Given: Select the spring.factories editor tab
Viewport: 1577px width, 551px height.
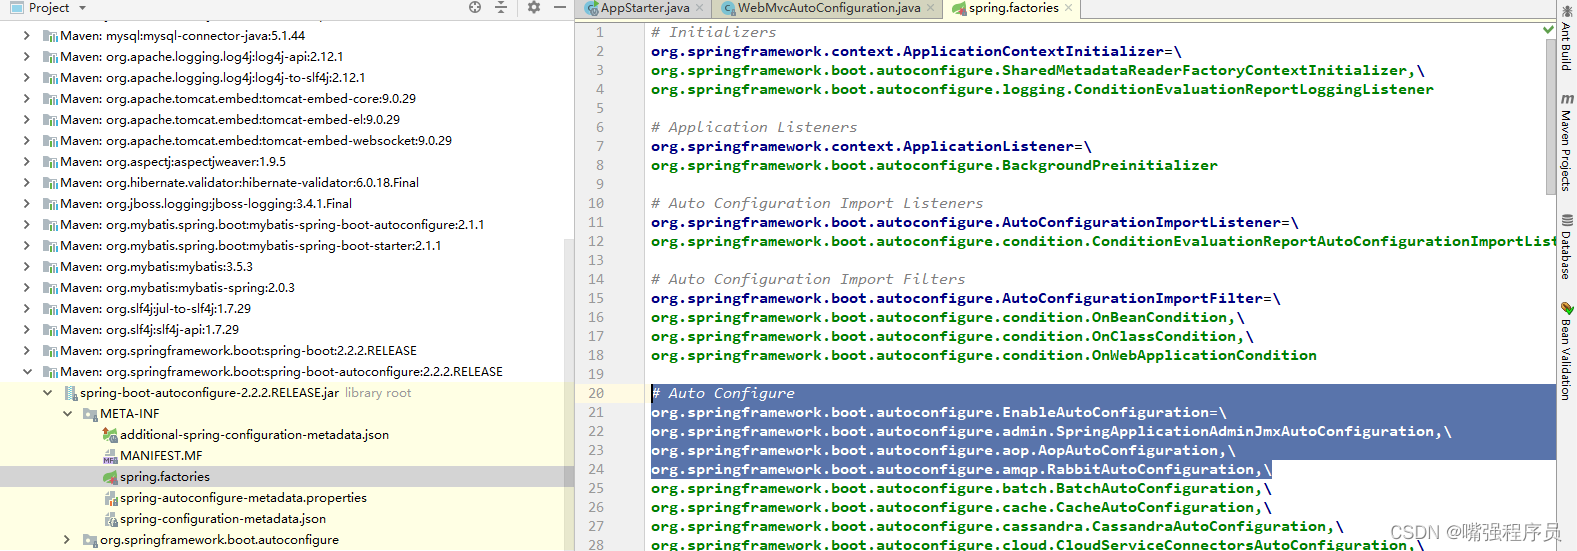Looking at the screenshot, I should pos(1013,8).
